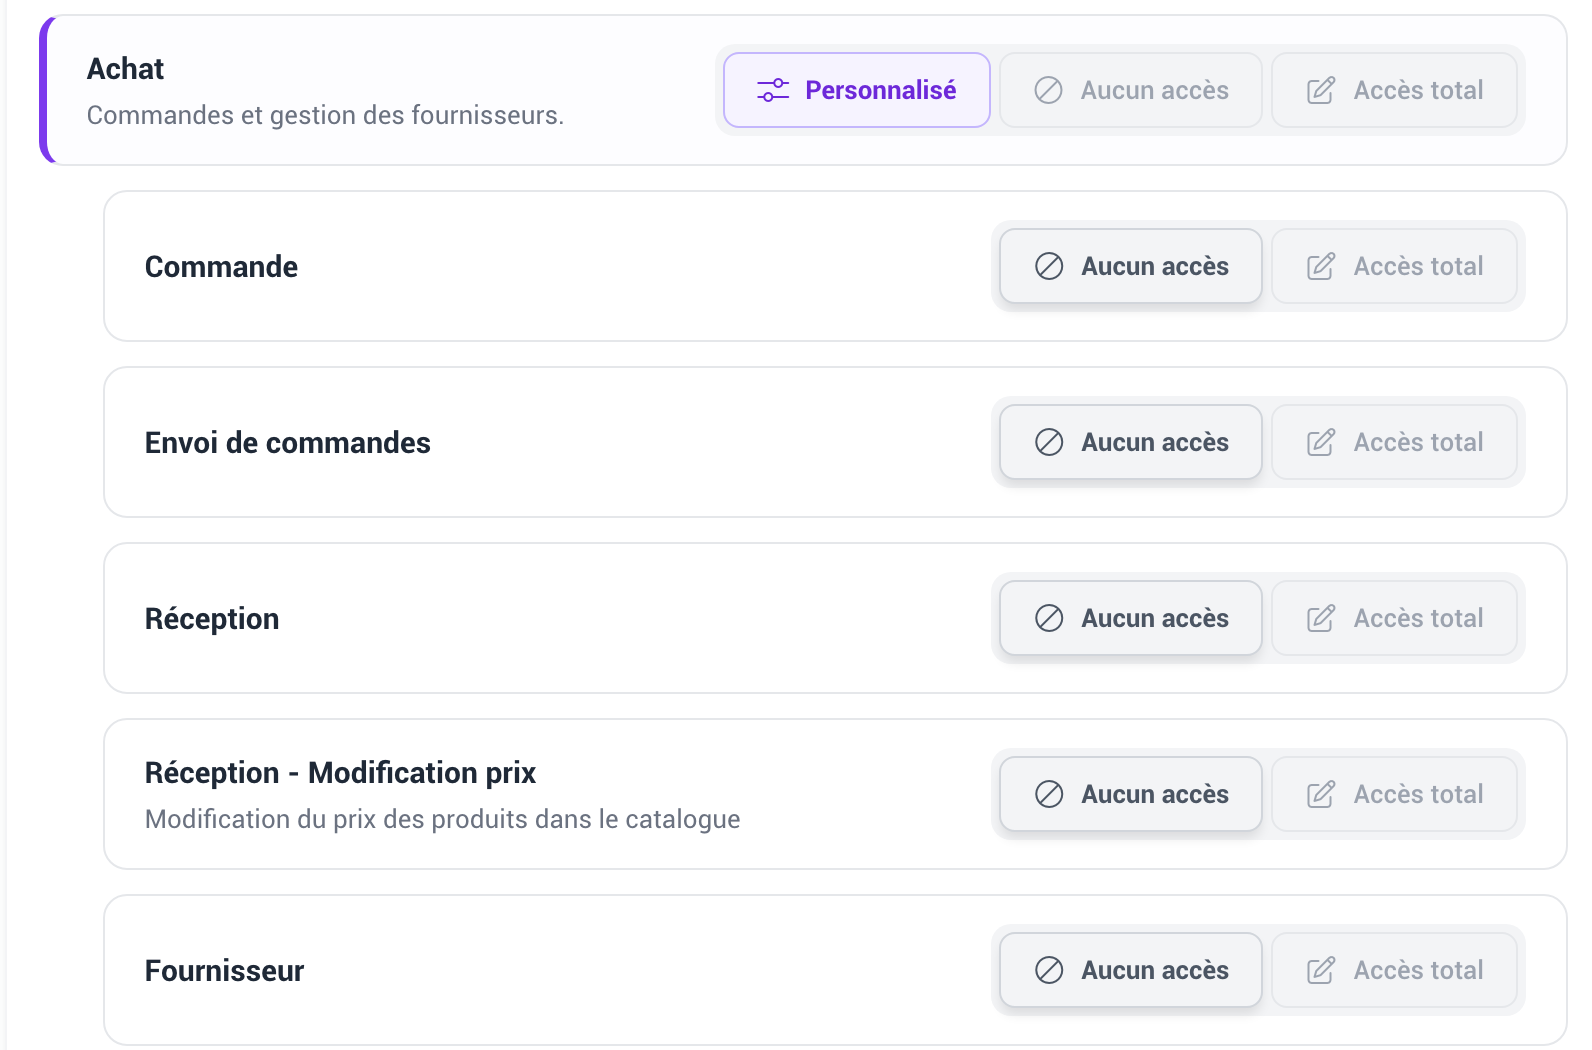Choose Aucun accès for Réception
Screen dimensions: 1592x1050
tap(1131, 618)
